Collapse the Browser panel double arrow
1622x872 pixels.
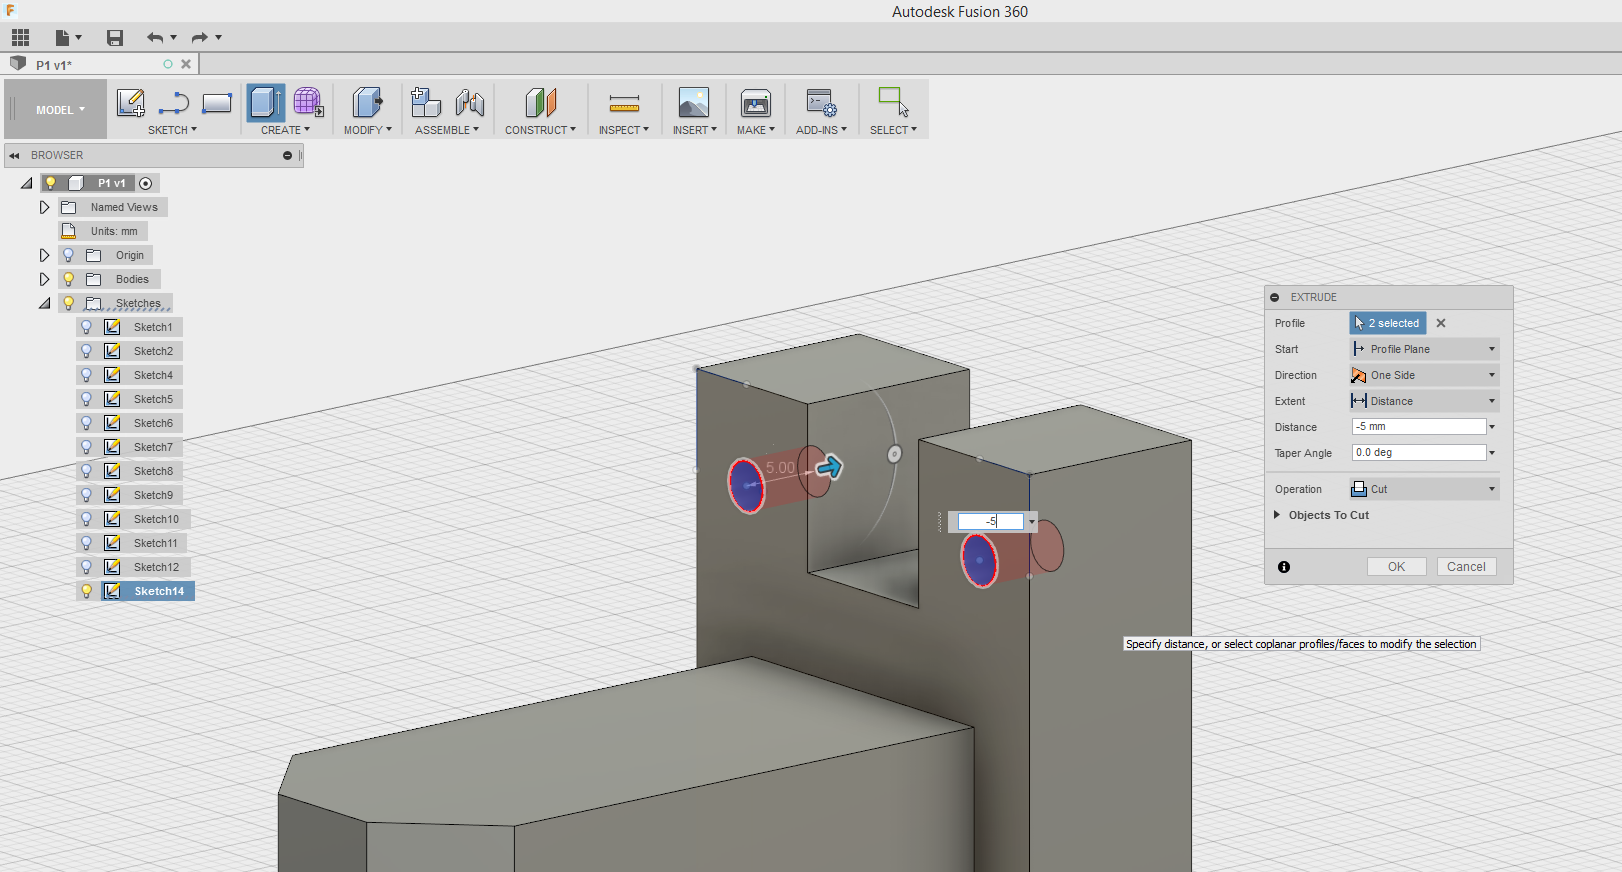tap(15, 155)
